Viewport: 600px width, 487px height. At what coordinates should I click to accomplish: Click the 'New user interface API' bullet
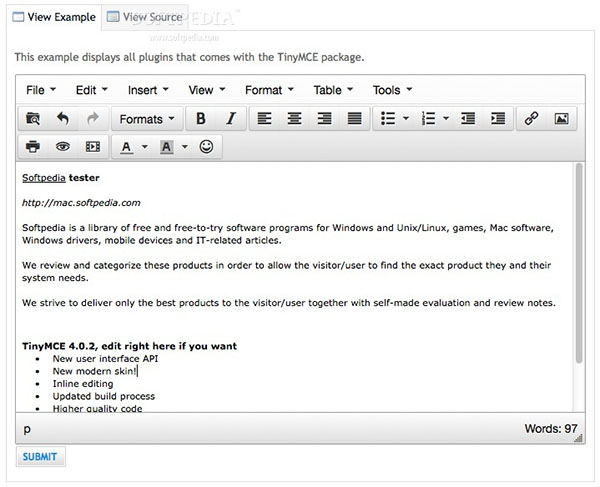click(105, 358)
